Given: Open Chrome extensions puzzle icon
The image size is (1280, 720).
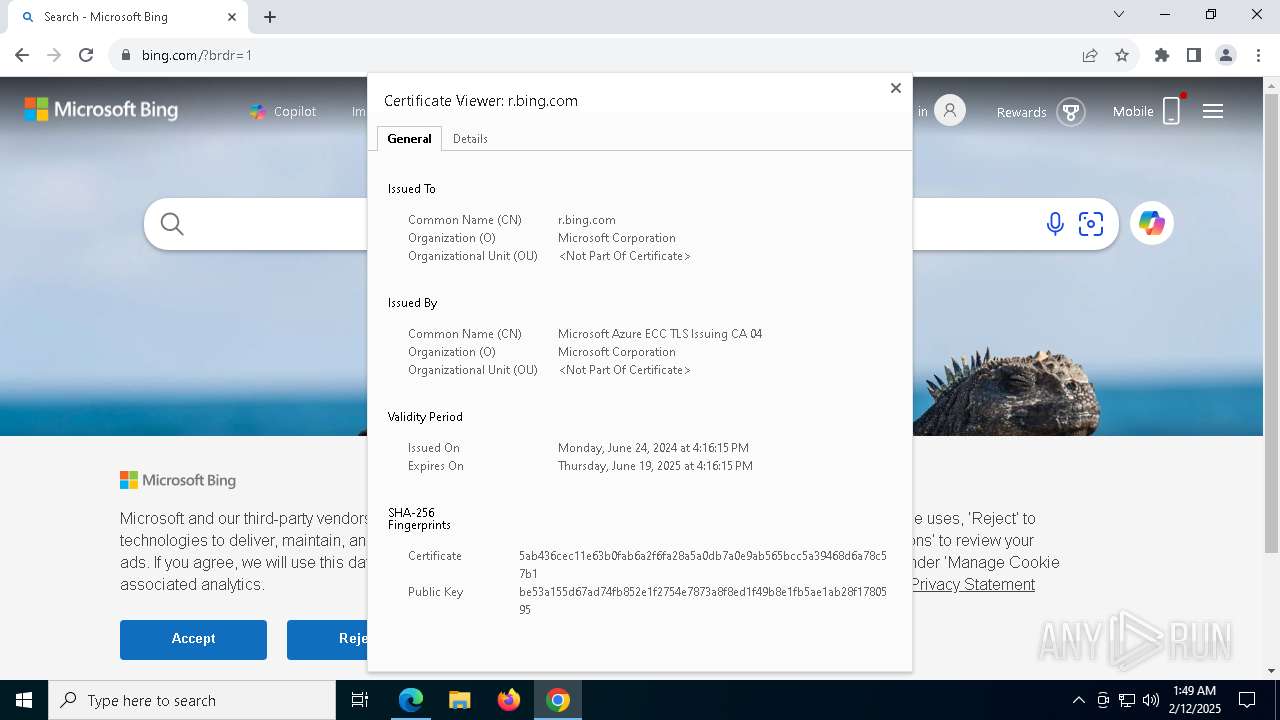Looking at the screenshot, I should click(x=1162, y=55).
